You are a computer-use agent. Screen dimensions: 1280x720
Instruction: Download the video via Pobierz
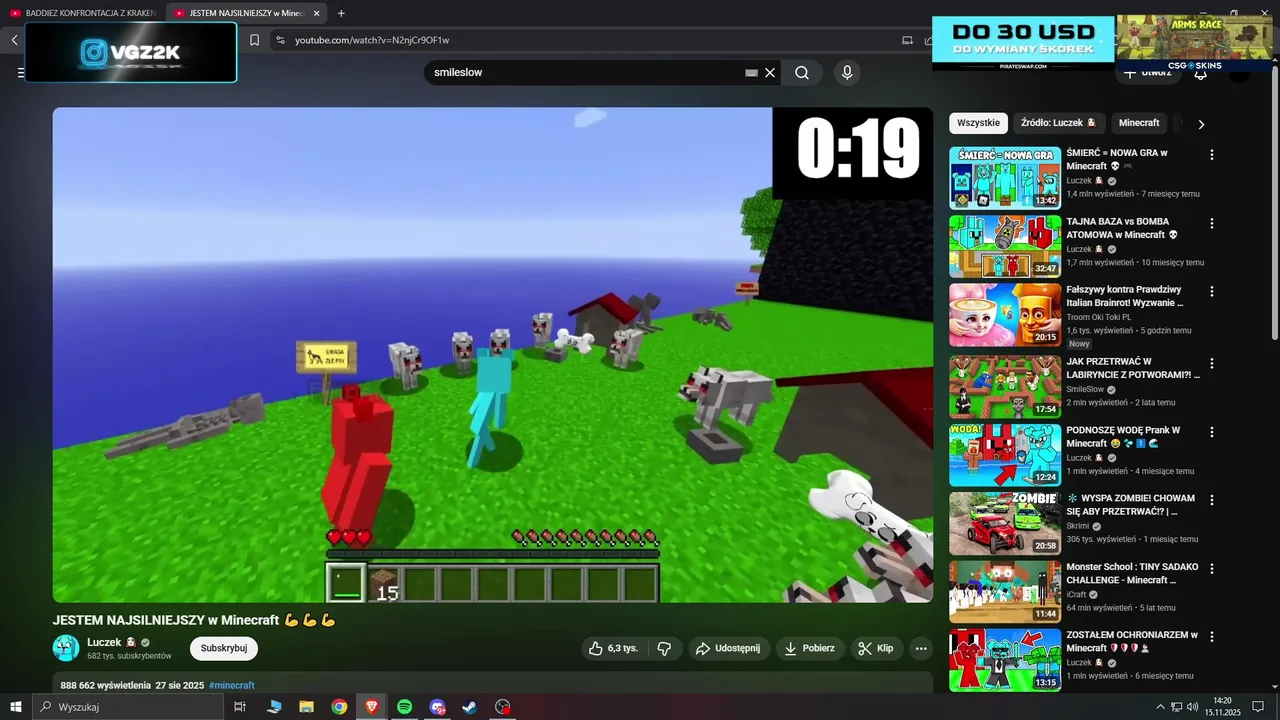810,648
